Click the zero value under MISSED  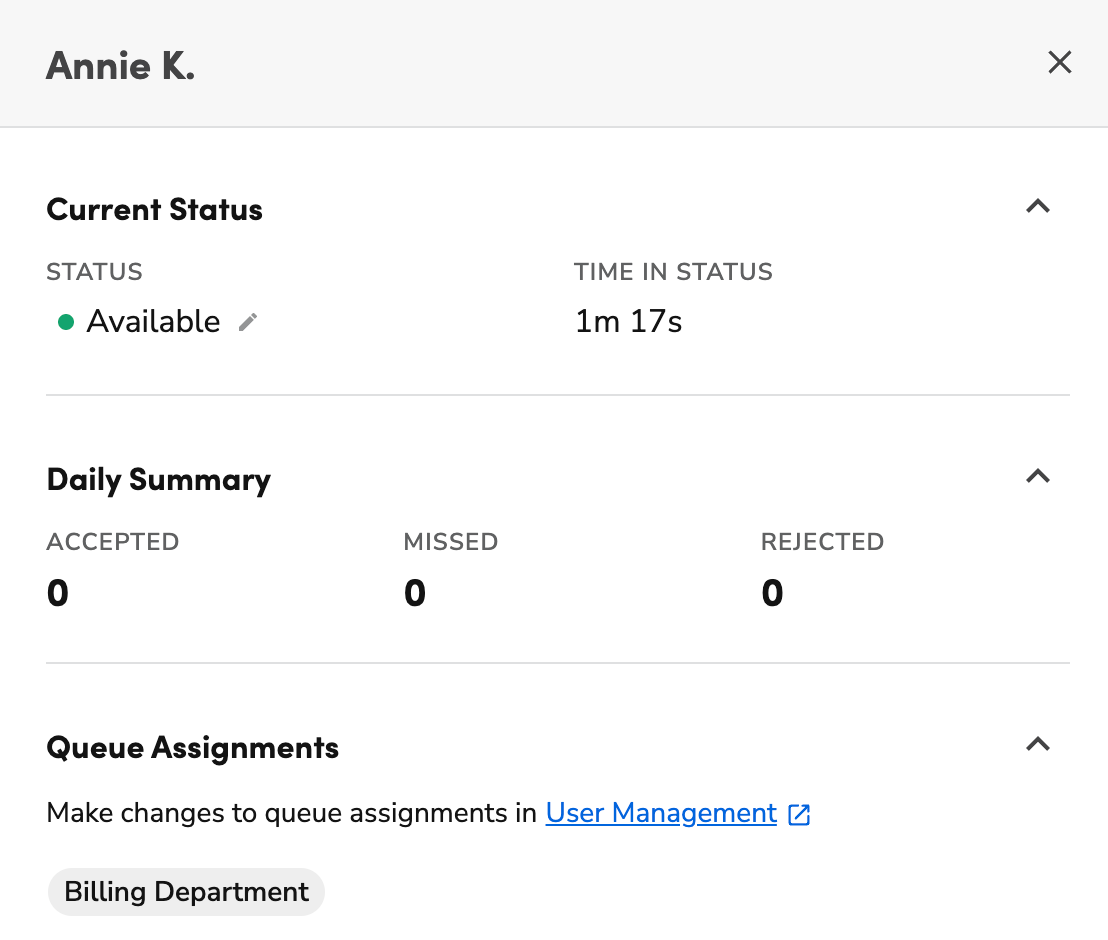click(x=415, y=593)
